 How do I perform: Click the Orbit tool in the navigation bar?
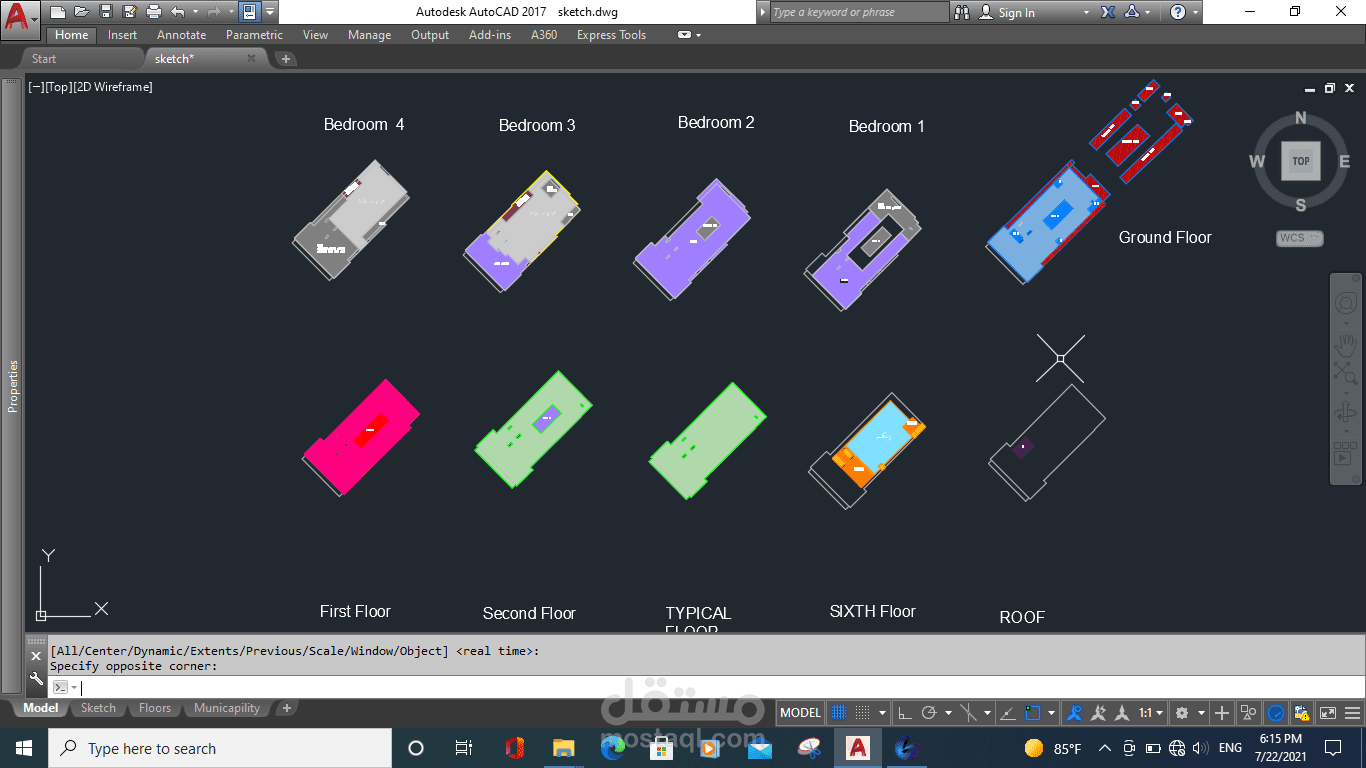click(x=1346, y=411)
